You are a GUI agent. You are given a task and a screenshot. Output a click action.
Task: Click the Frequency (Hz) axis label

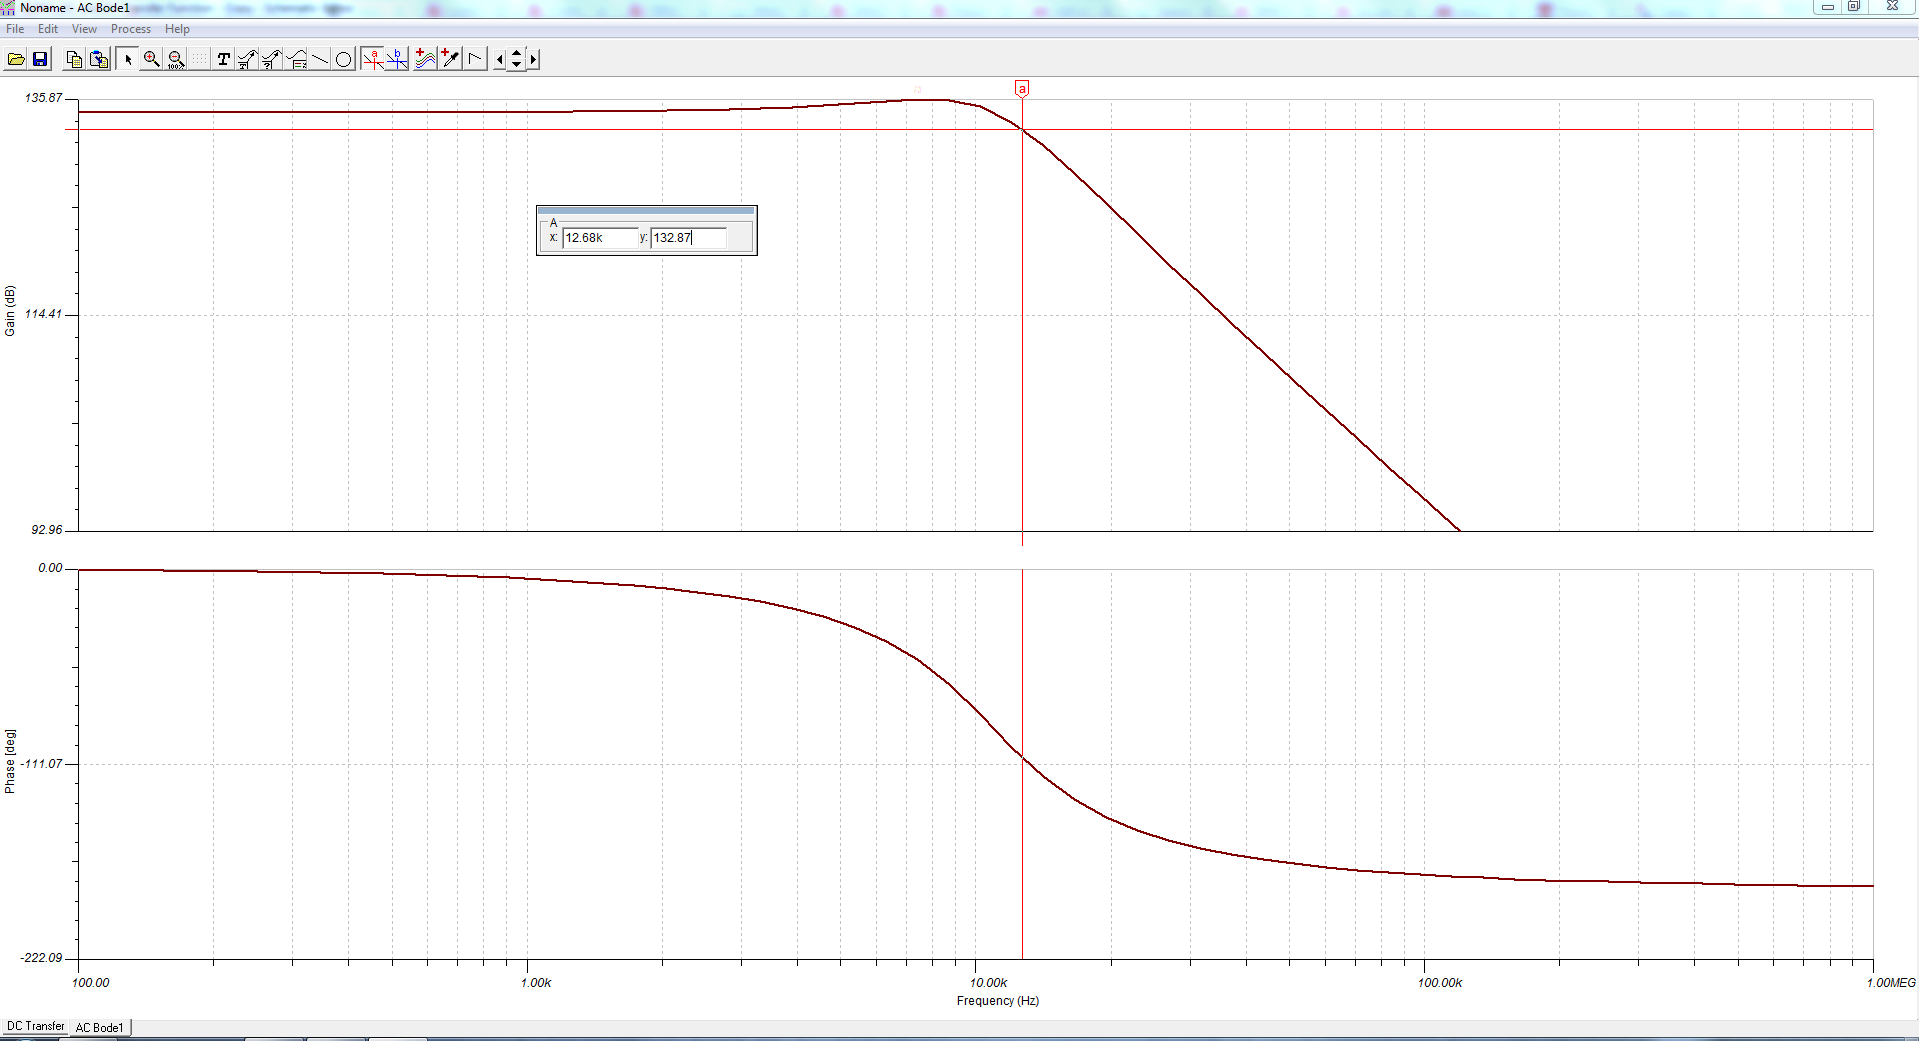point(998,1001)
